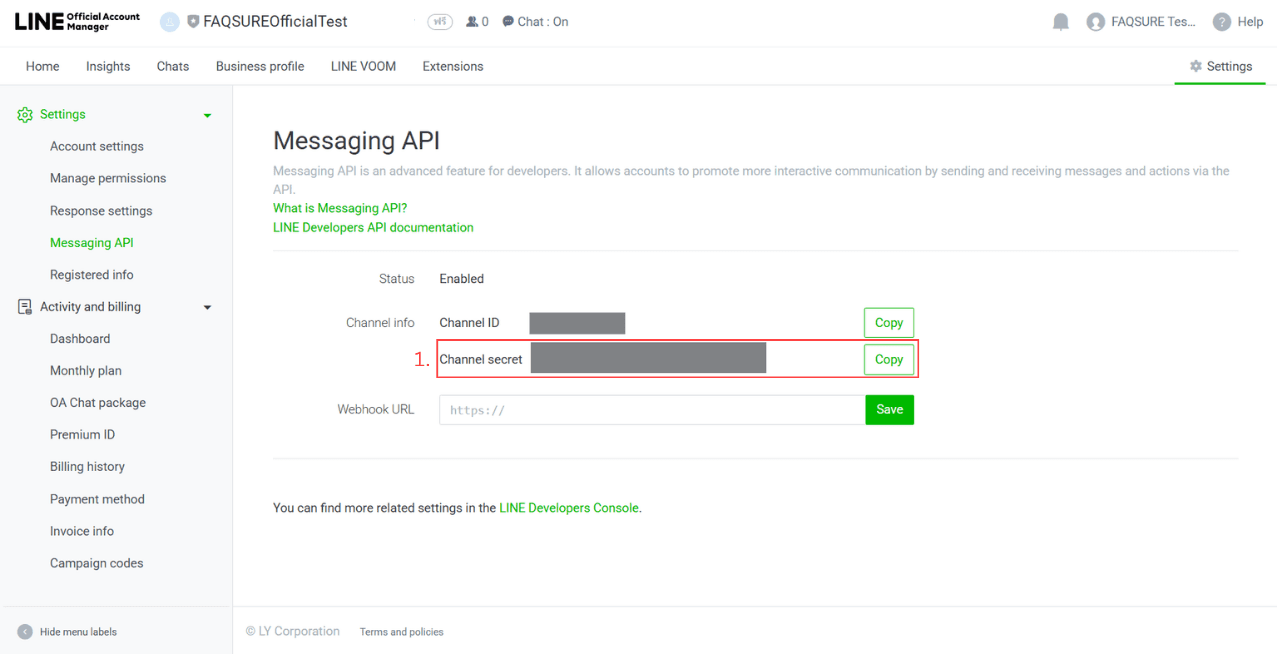Click the Enabled status text
The image size is (1277, 655).
[462, 279]
